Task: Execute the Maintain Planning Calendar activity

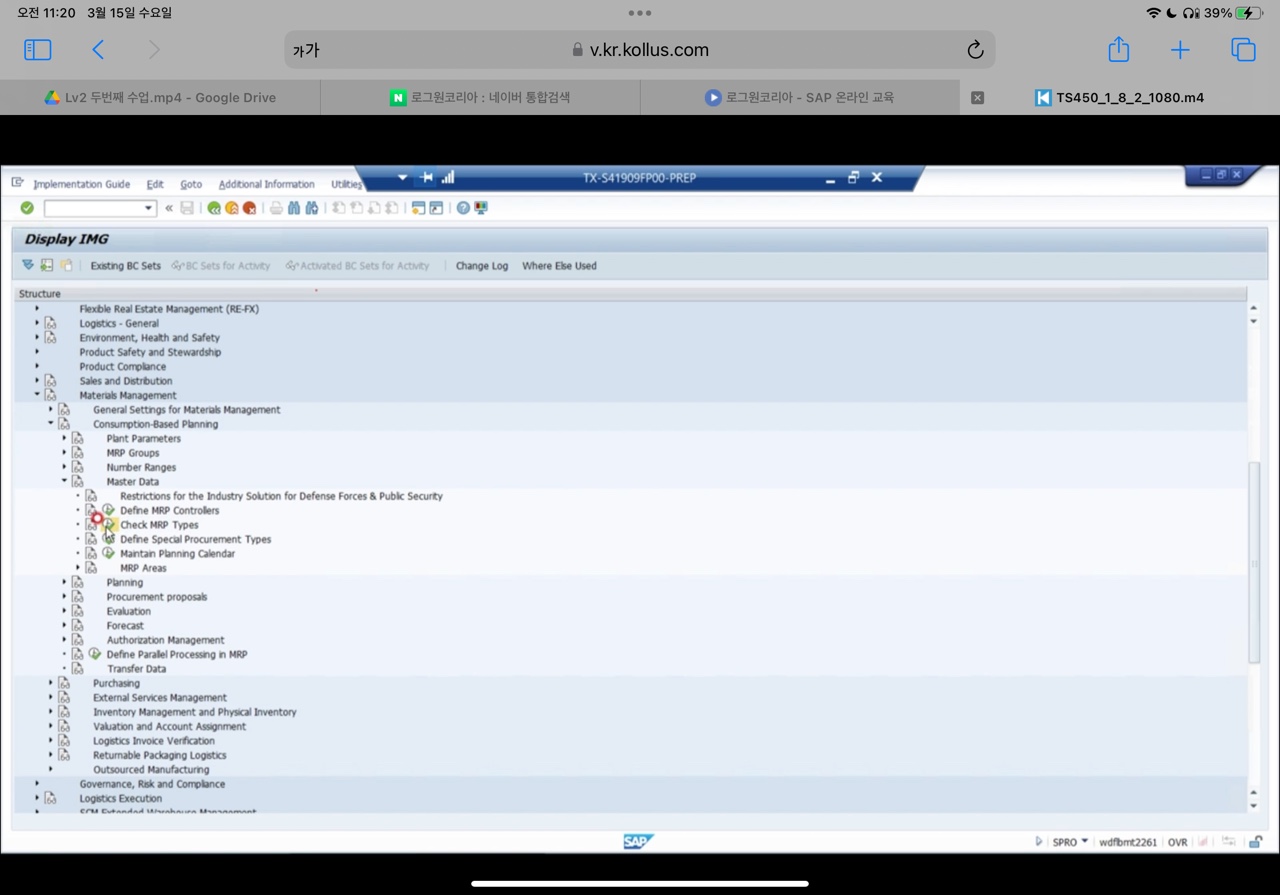Action: 108,553
